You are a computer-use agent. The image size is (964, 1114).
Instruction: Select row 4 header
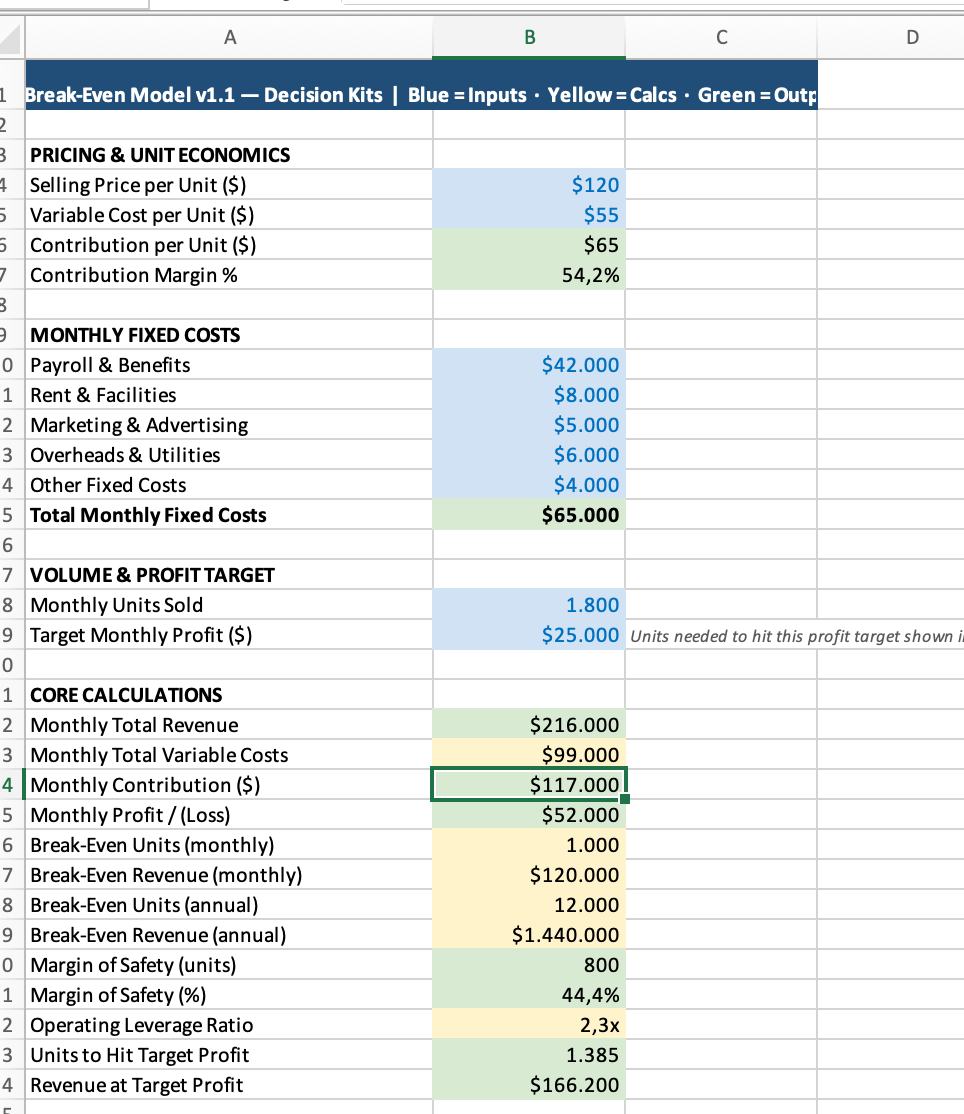(x=11, y=185)
